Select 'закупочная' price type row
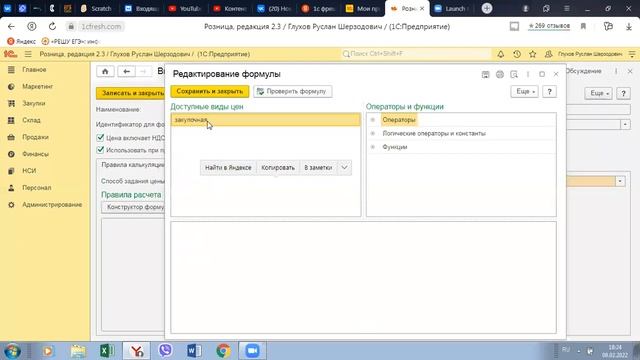The width and height of the screenshot is (640, 360). pyautogui.click(x=266, y=120)
